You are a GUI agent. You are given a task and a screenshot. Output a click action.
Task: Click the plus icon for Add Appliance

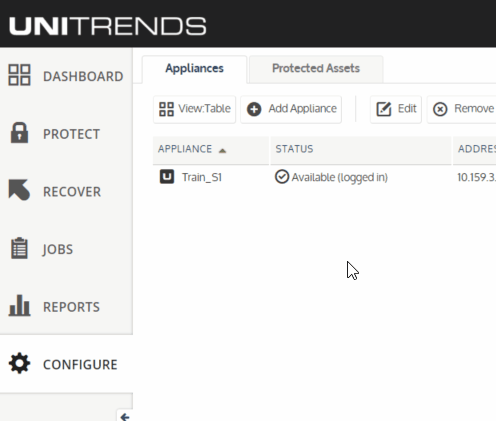point(254,109)
